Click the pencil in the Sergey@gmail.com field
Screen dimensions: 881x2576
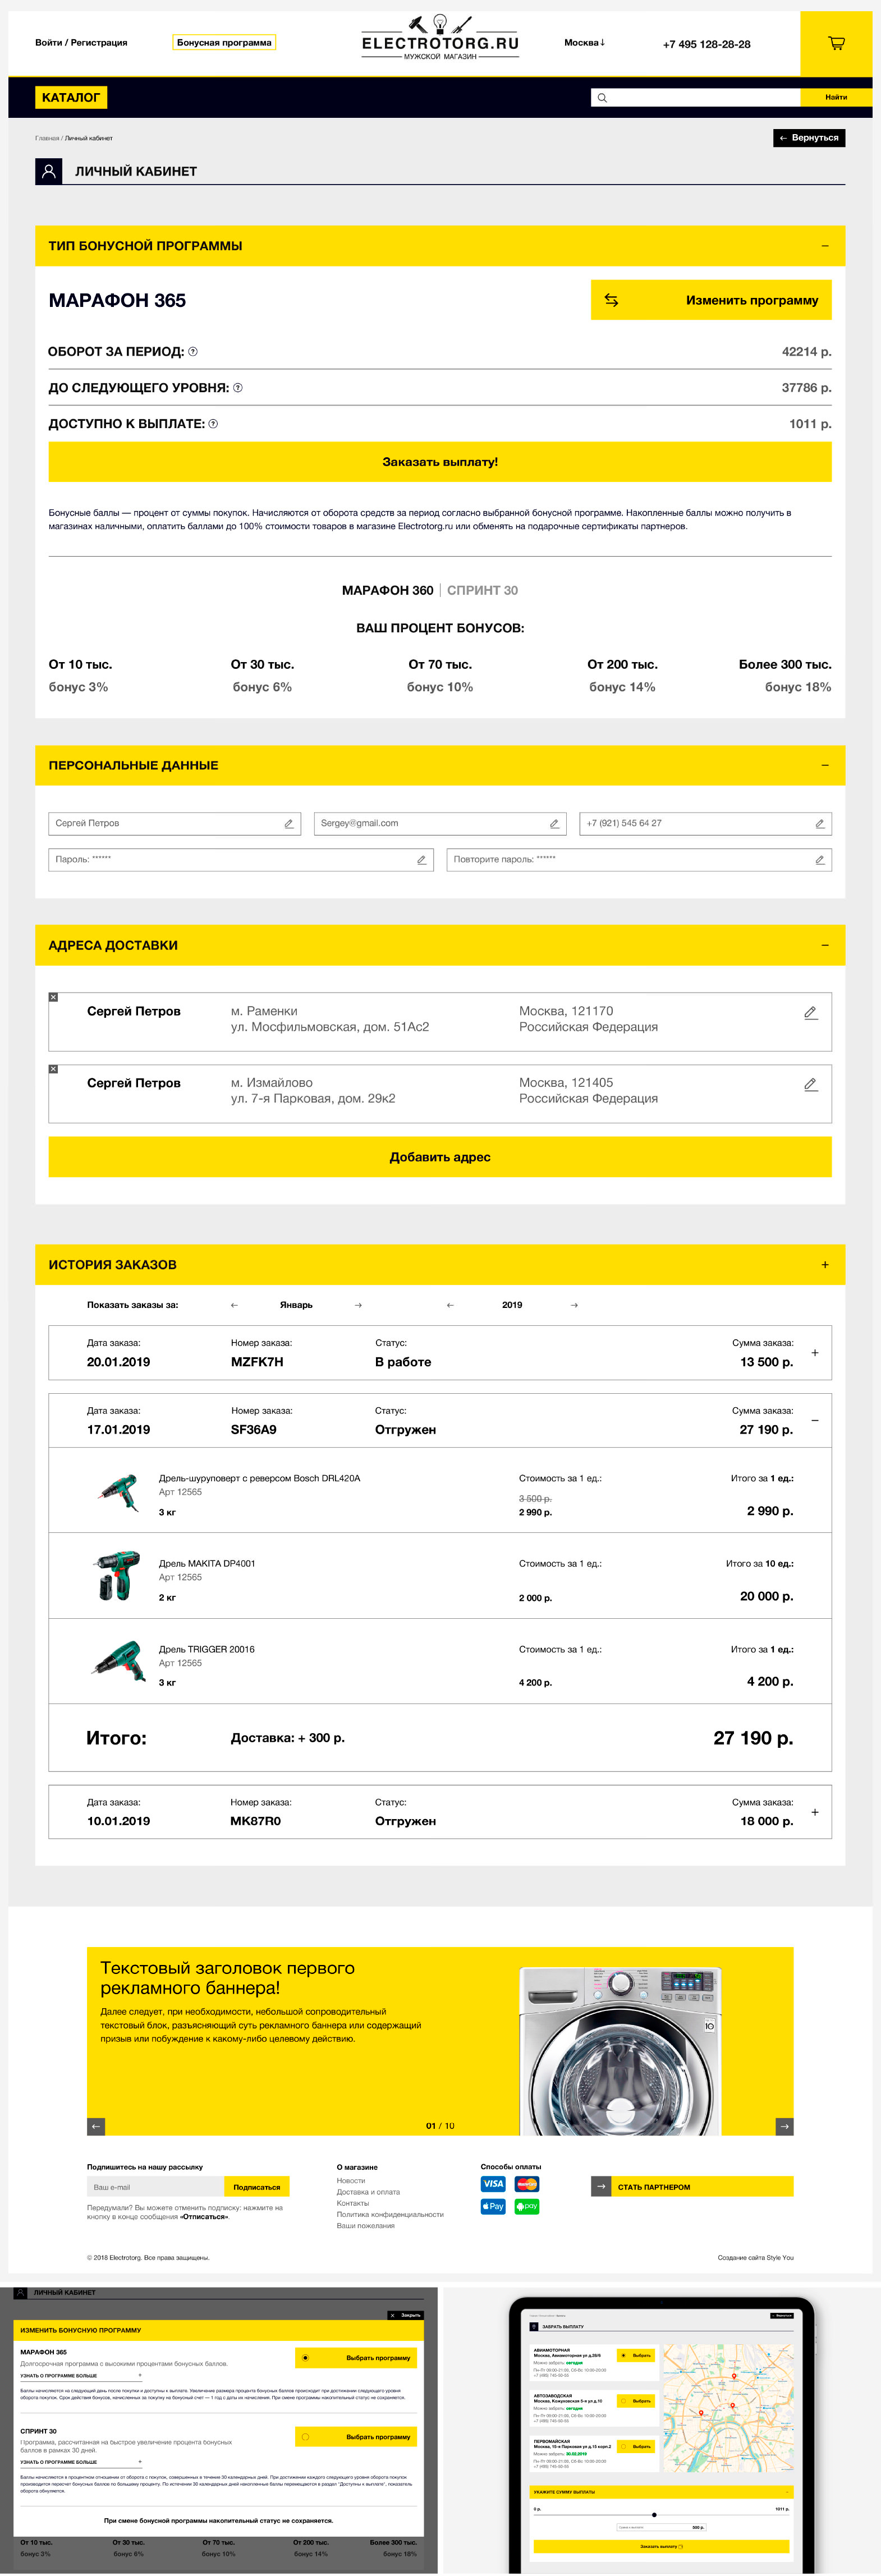click(x=554, y=823)
